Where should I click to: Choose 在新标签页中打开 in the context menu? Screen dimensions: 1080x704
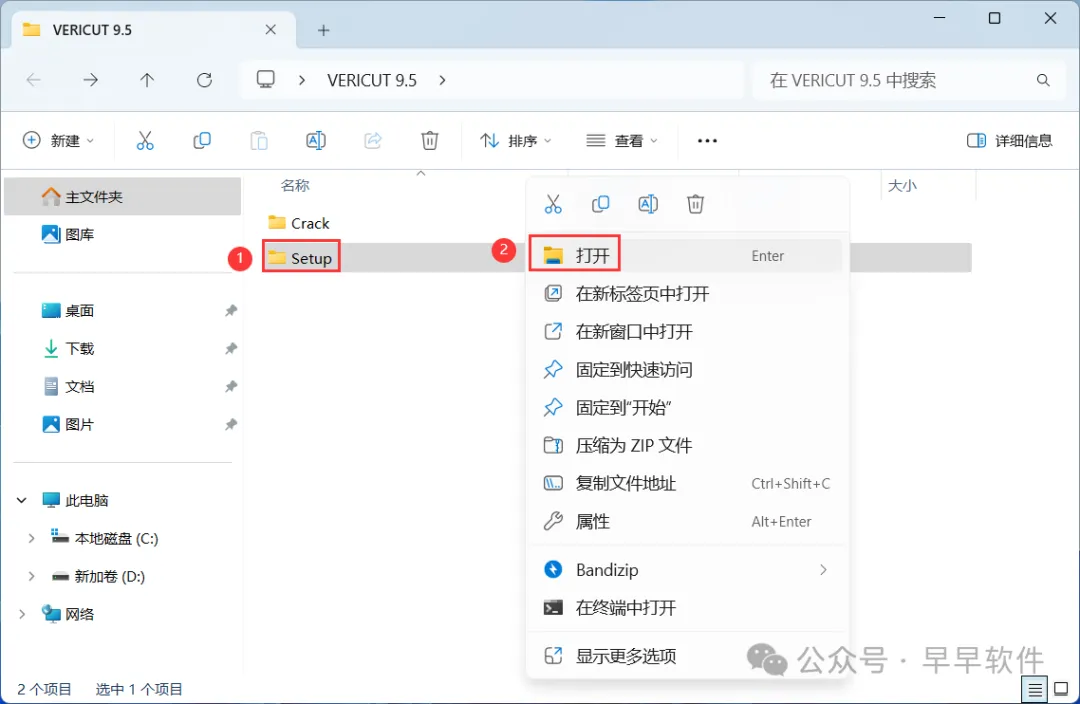coord(686,294)
